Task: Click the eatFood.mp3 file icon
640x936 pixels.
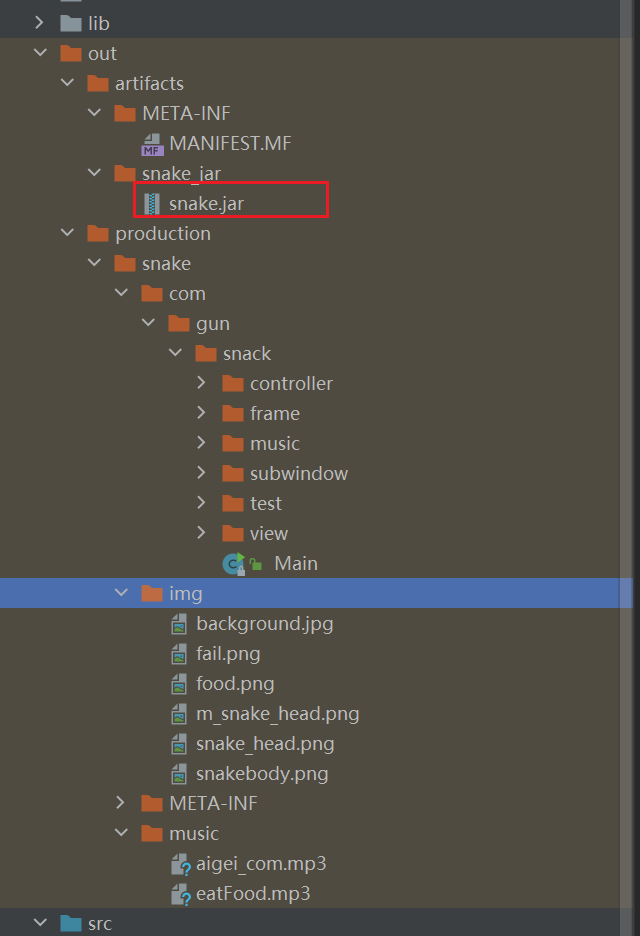Action: tap(180, 894)
